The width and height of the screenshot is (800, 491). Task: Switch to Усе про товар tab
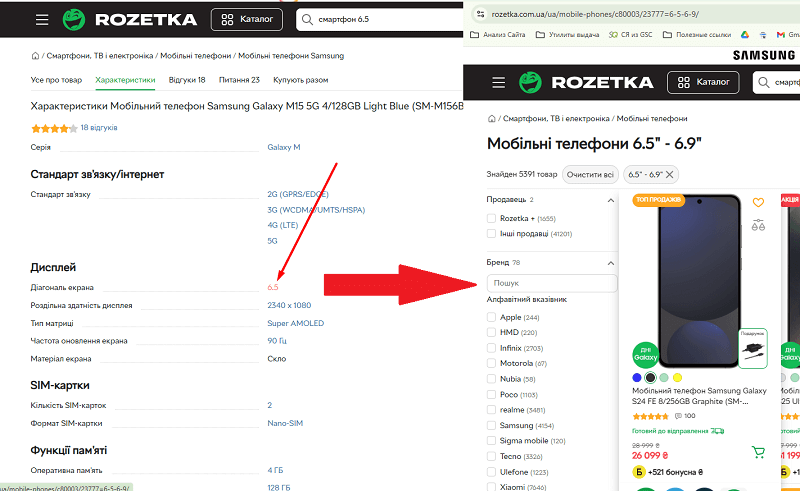tap(56, 80)
